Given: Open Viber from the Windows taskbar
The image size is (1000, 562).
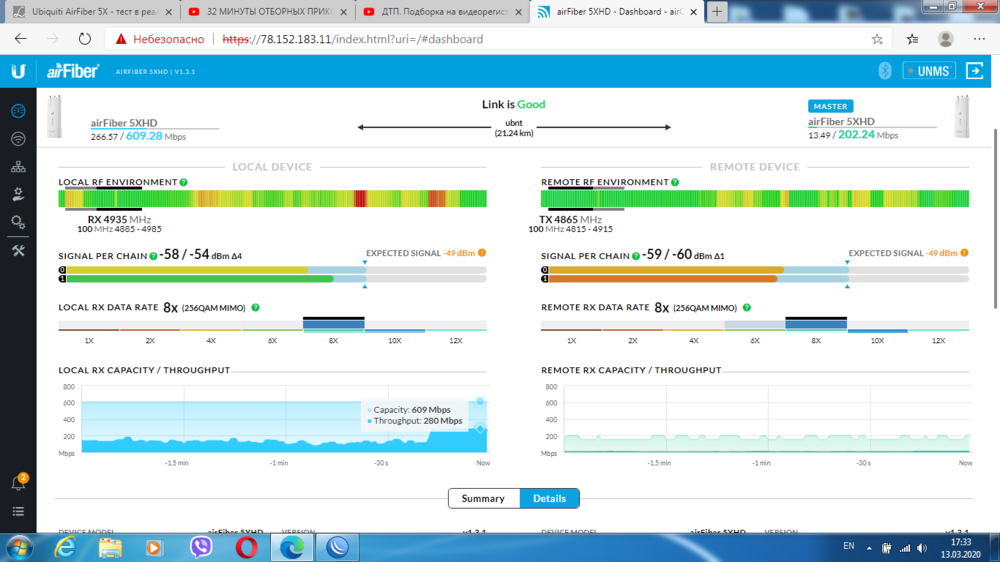Looking at the screenshot, I should tap(201, 547).
